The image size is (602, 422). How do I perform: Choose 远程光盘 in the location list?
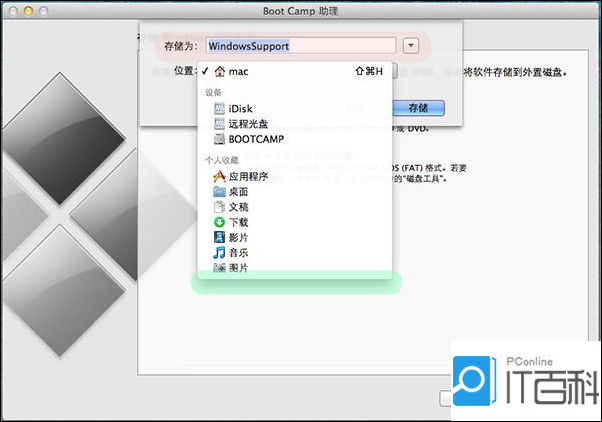(x=295, y=124)
